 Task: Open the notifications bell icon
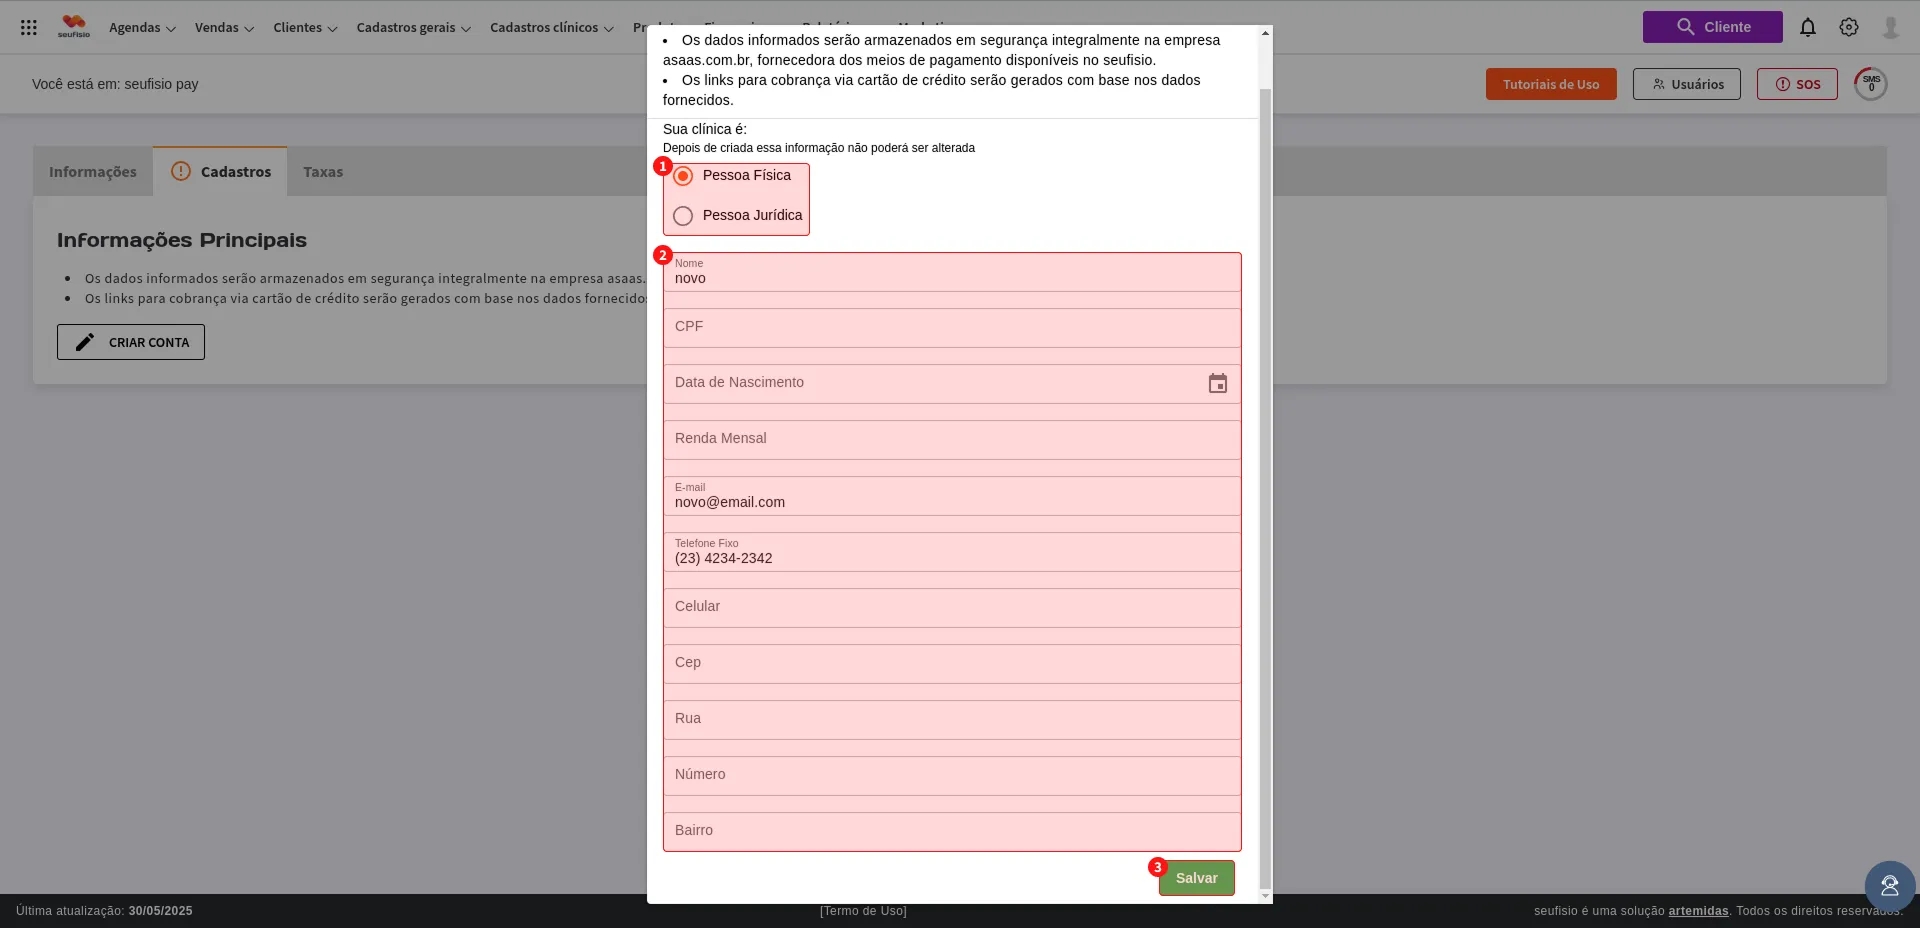[x=1807, y=27]
